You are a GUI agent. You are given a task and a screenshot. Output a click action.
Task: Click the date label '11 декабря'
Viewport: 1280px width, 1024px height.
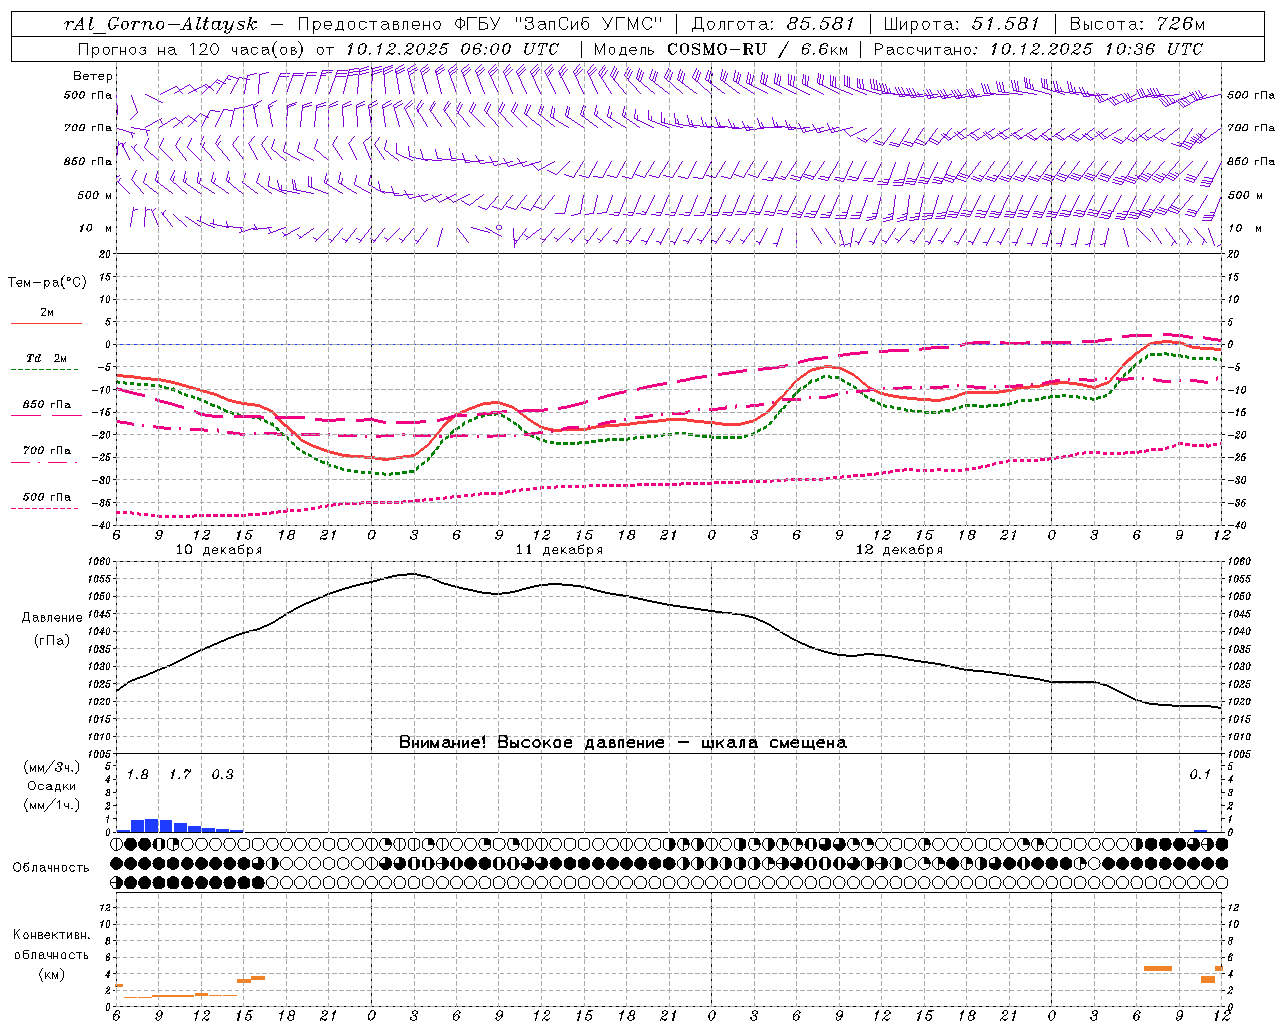[559, 550]
